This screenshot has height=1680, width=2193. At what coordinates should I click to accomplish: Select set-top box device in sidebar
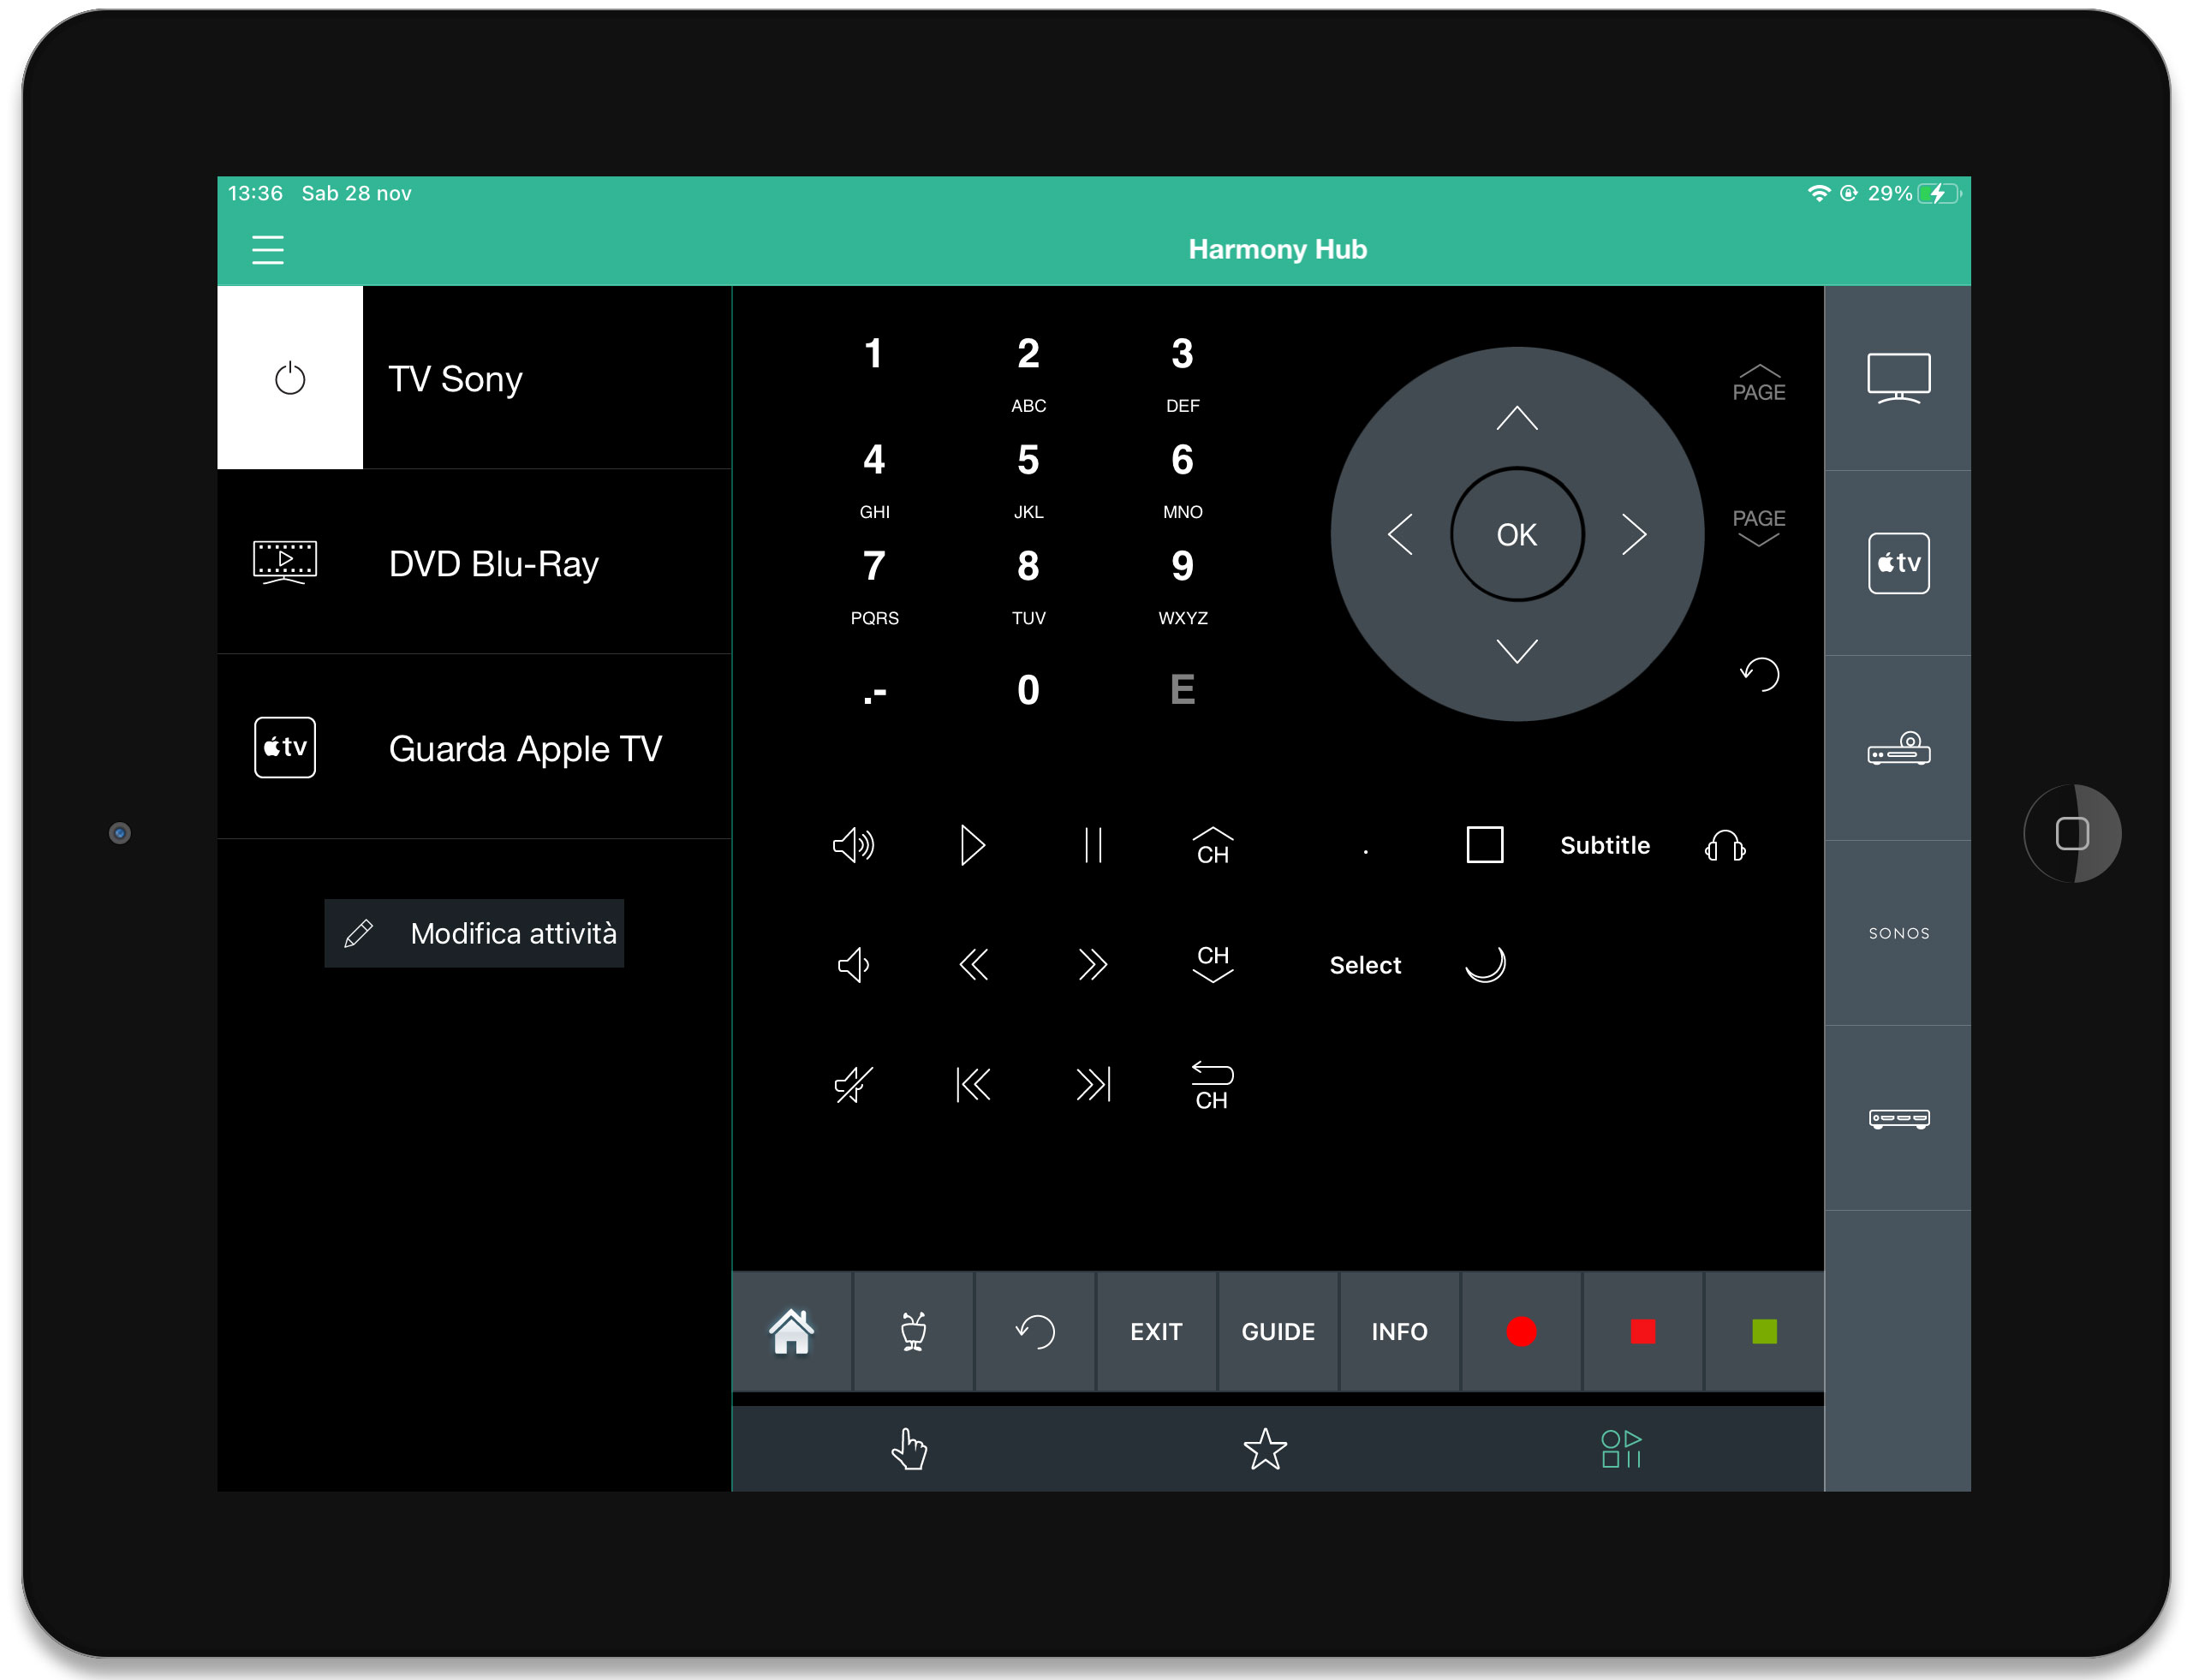1898,1118
